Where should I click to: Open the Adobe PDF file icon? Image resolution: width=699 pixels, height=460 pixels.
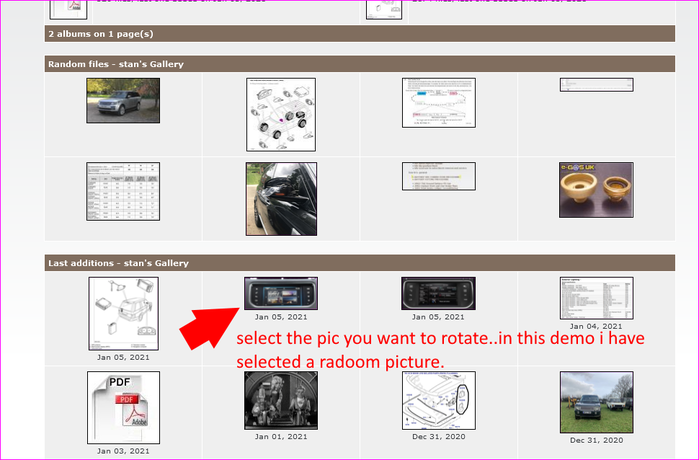[123, 407]
